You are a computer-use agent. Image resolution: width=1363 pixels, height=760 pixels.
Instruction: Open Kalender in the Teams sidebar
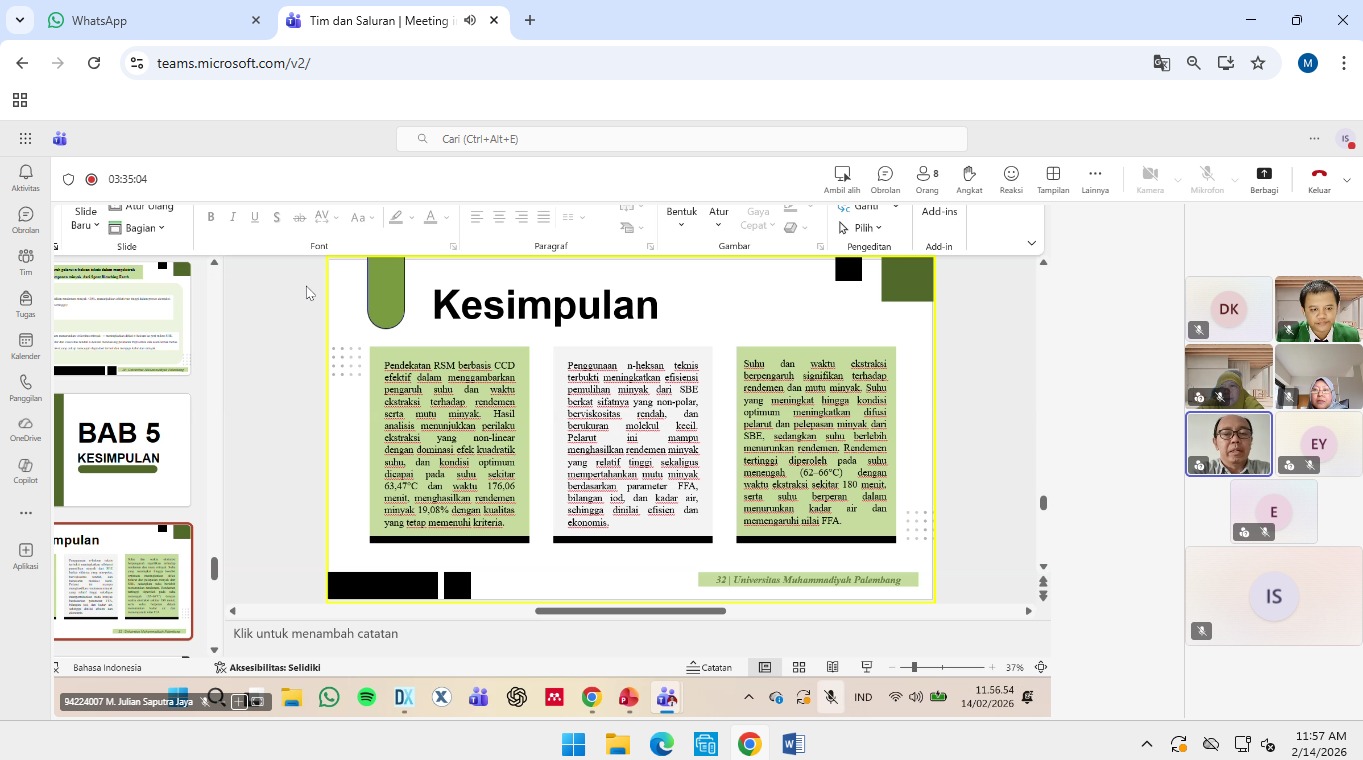click(25, 346)
